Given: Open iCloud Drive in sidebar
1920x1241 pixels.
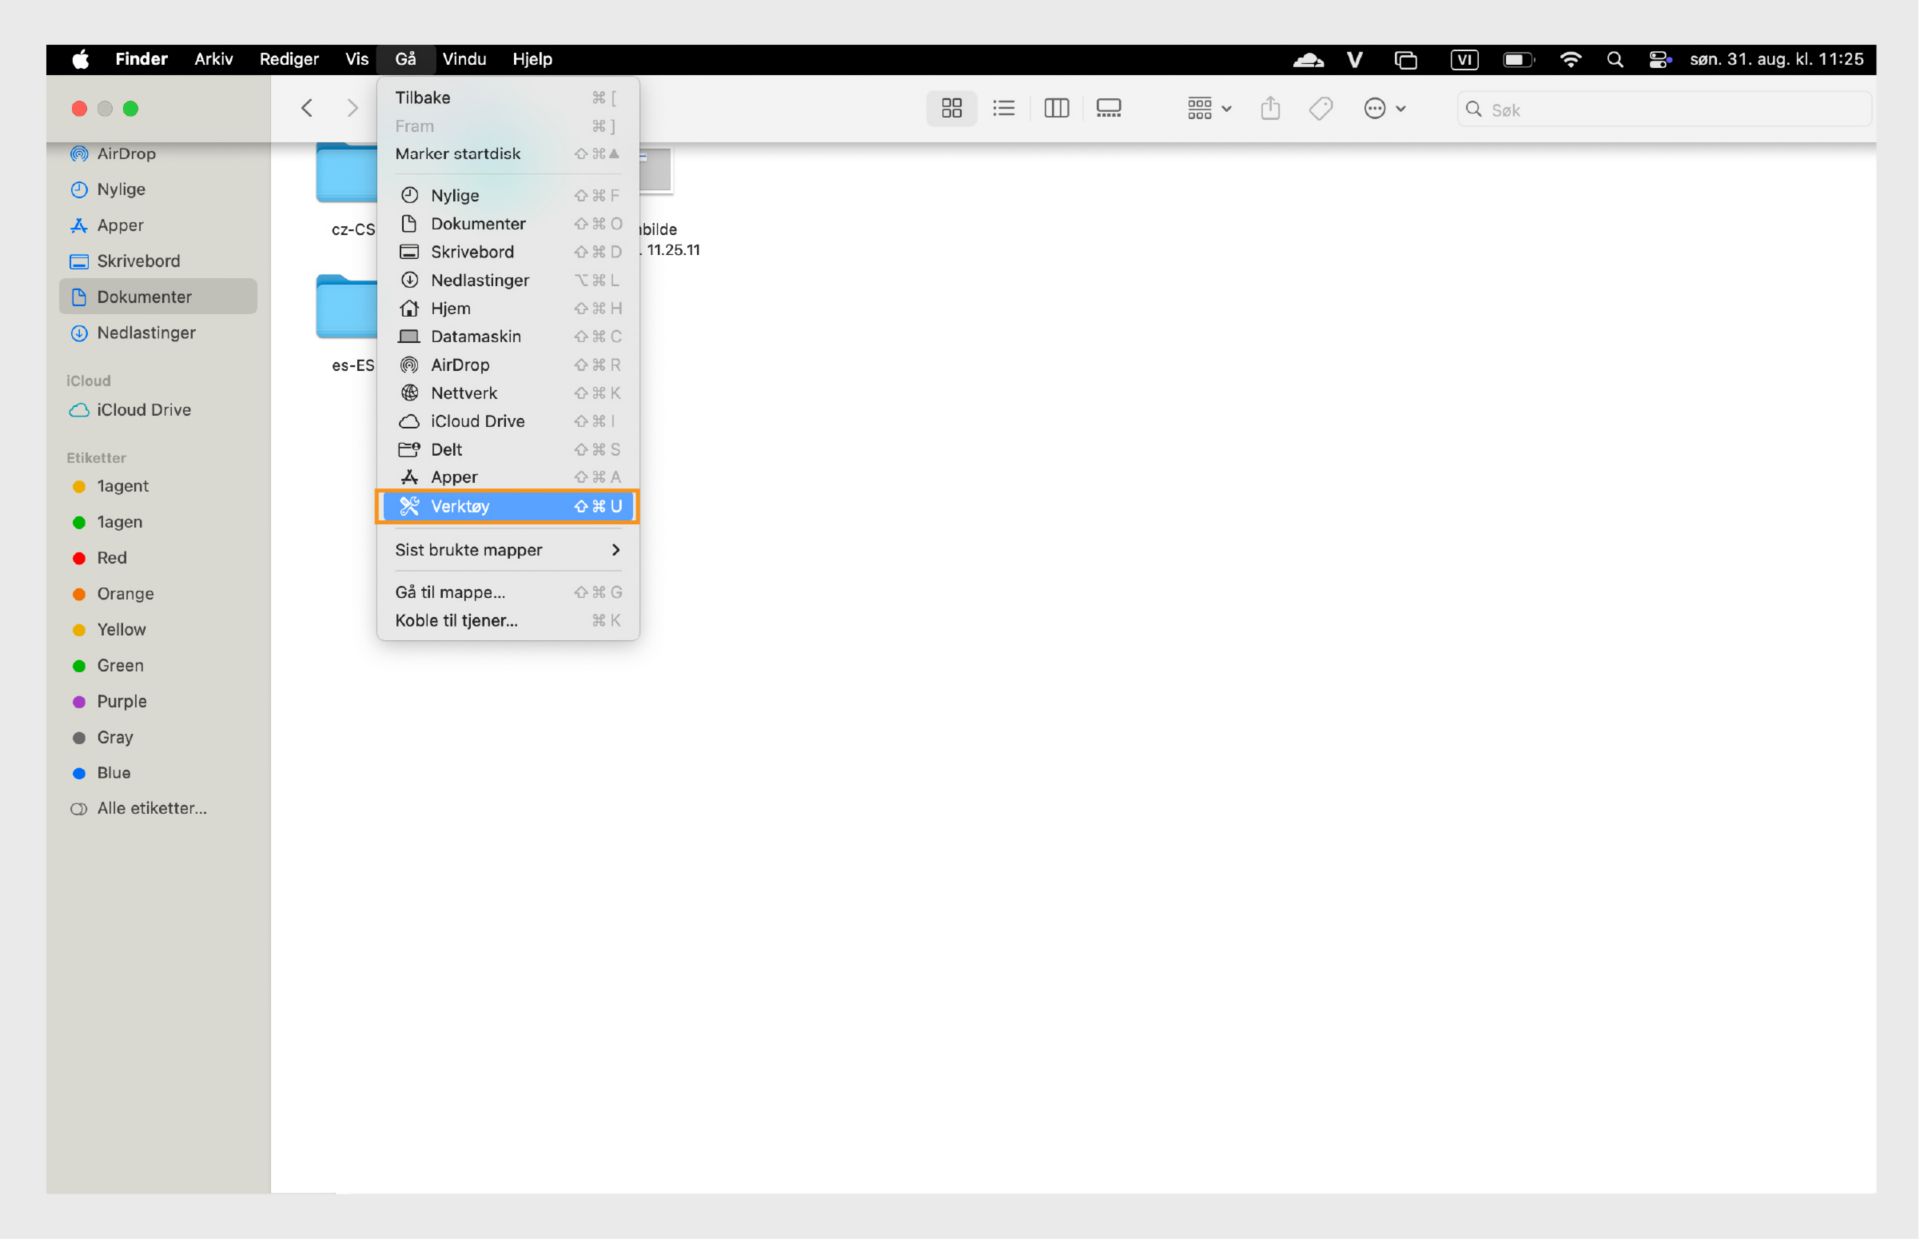Looking at the screenshot, I should (143, 410).
